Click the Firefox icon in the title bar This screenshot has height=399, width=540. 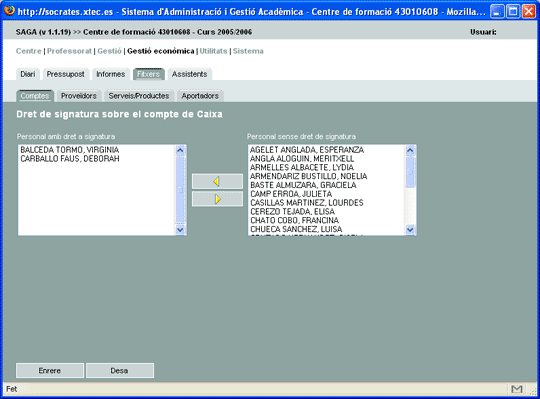[x=9, y=11]
